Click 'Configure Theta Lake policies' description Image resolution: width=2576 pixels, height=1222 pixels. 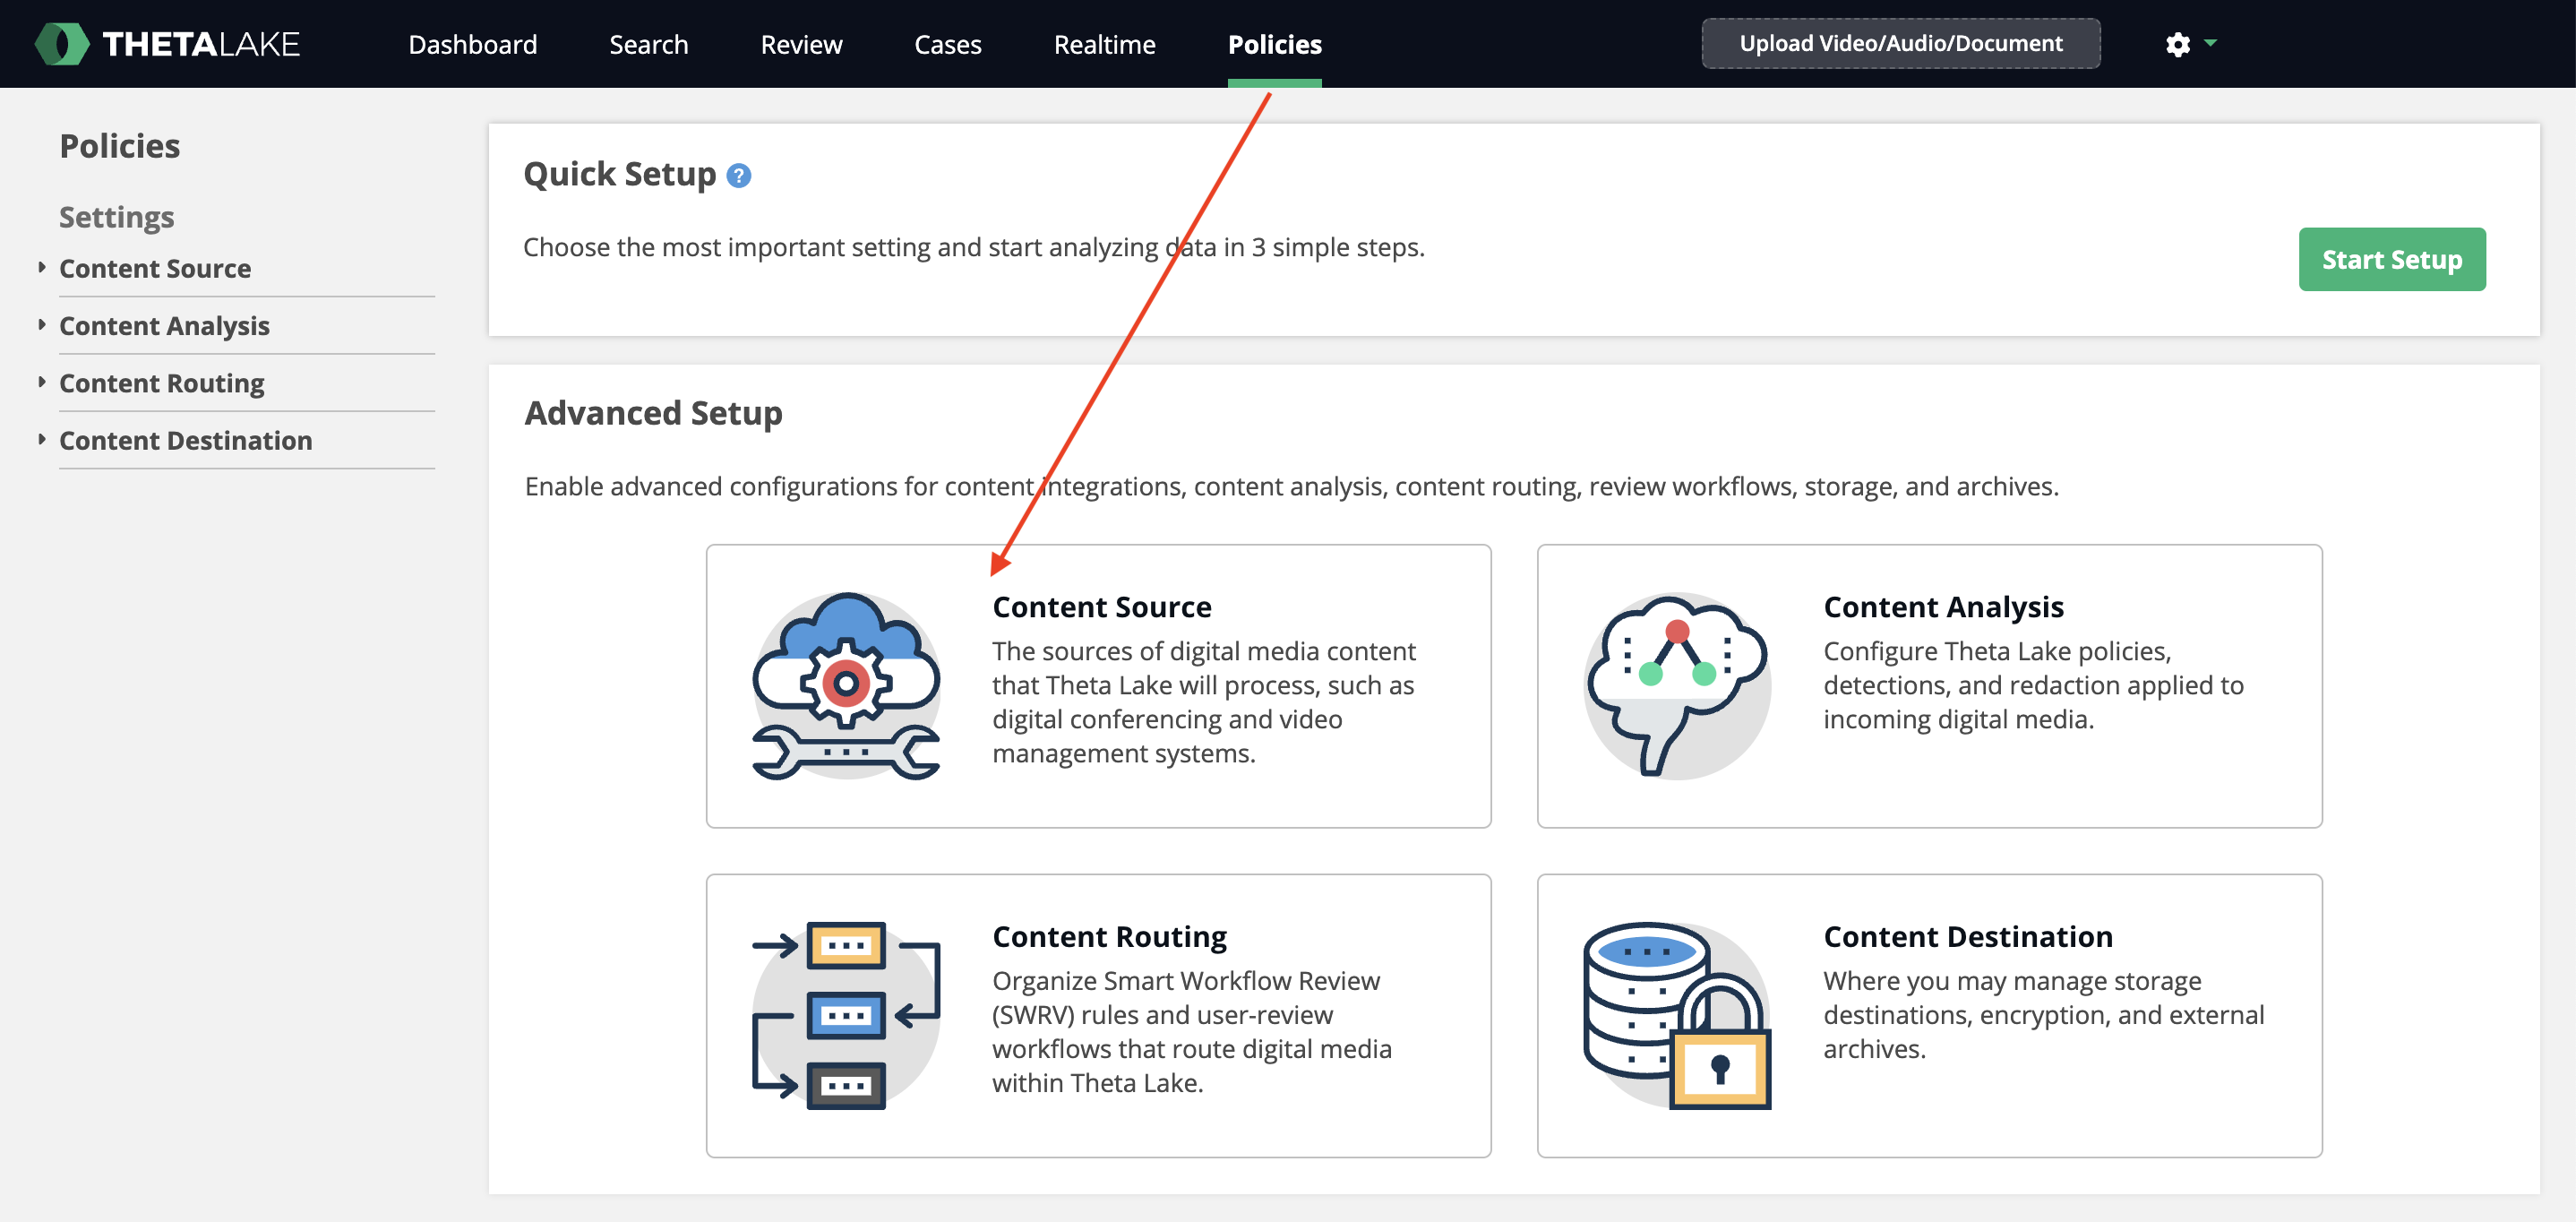(2033, 685)
